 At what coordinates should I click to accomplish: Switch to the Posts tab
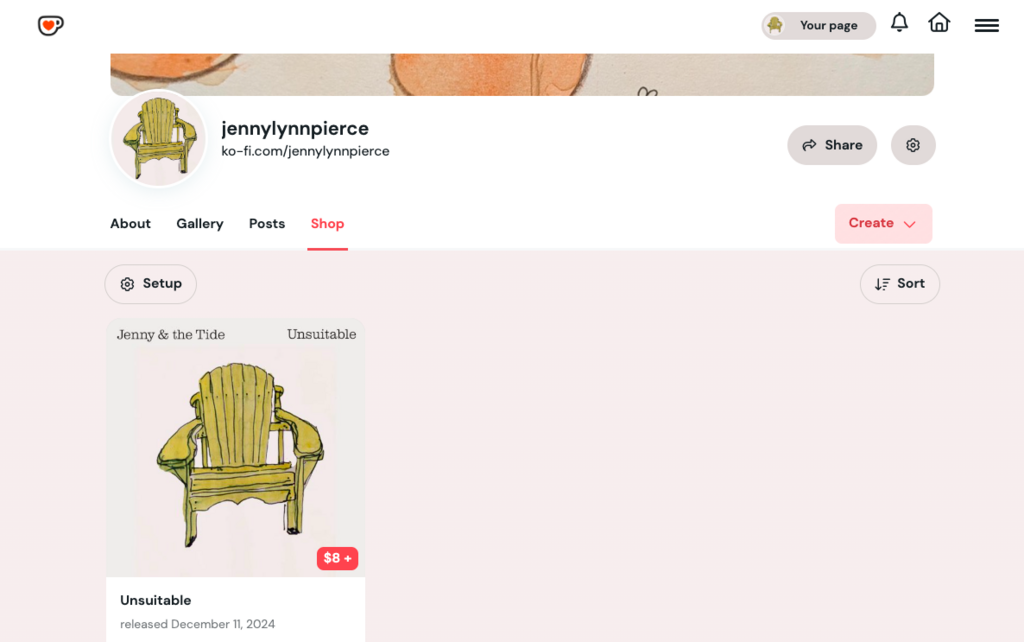click(266, 223)
